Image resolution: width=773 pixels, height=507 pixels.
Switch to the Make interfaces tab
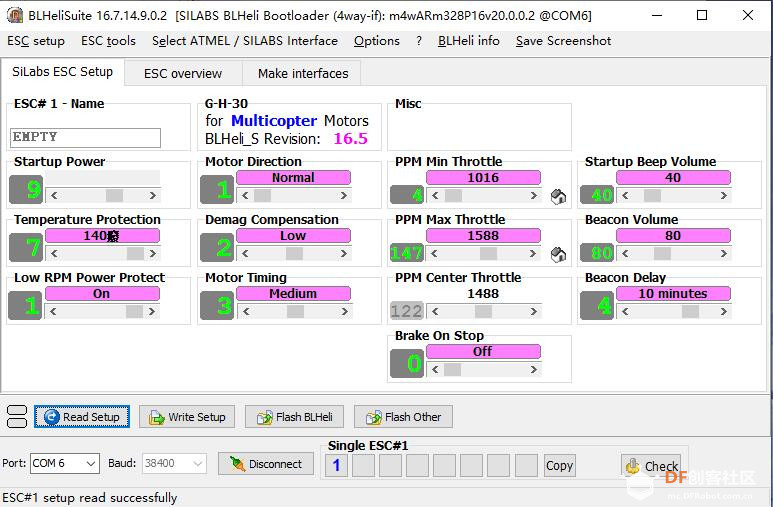click(x=303, y=73)
